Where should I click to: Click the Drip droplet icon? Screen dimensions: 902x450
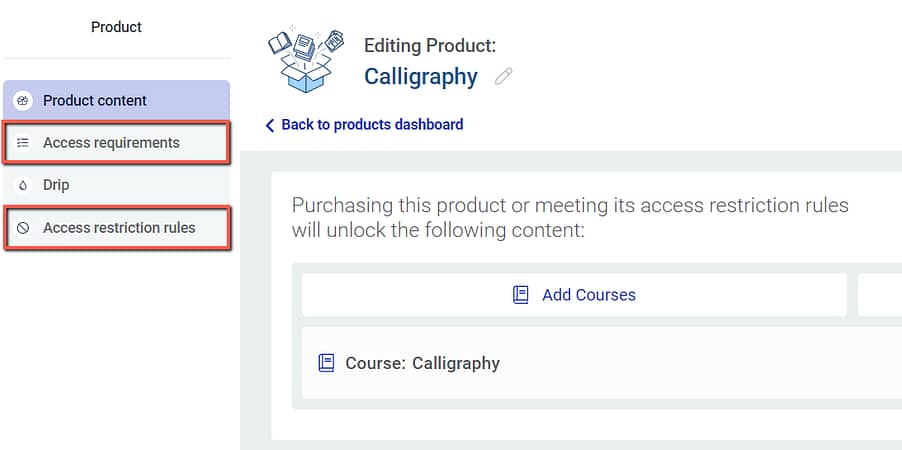(23, 186)
